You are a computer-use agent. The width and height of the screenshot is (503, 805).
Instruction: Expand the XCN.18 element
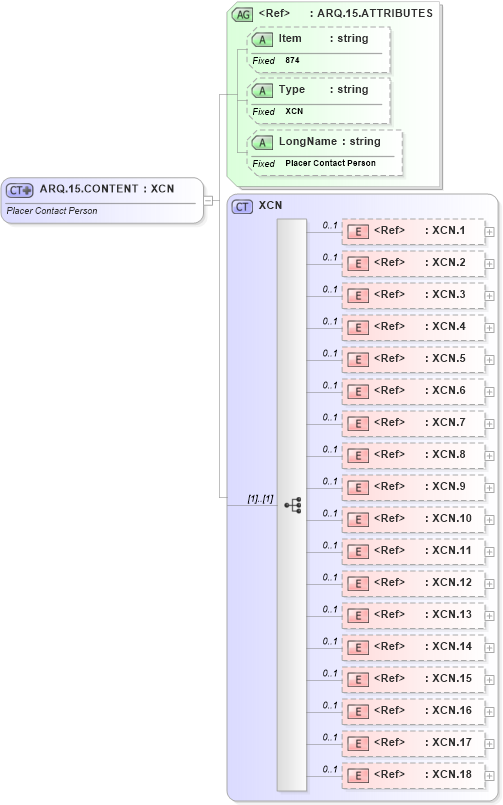(489, 776)
